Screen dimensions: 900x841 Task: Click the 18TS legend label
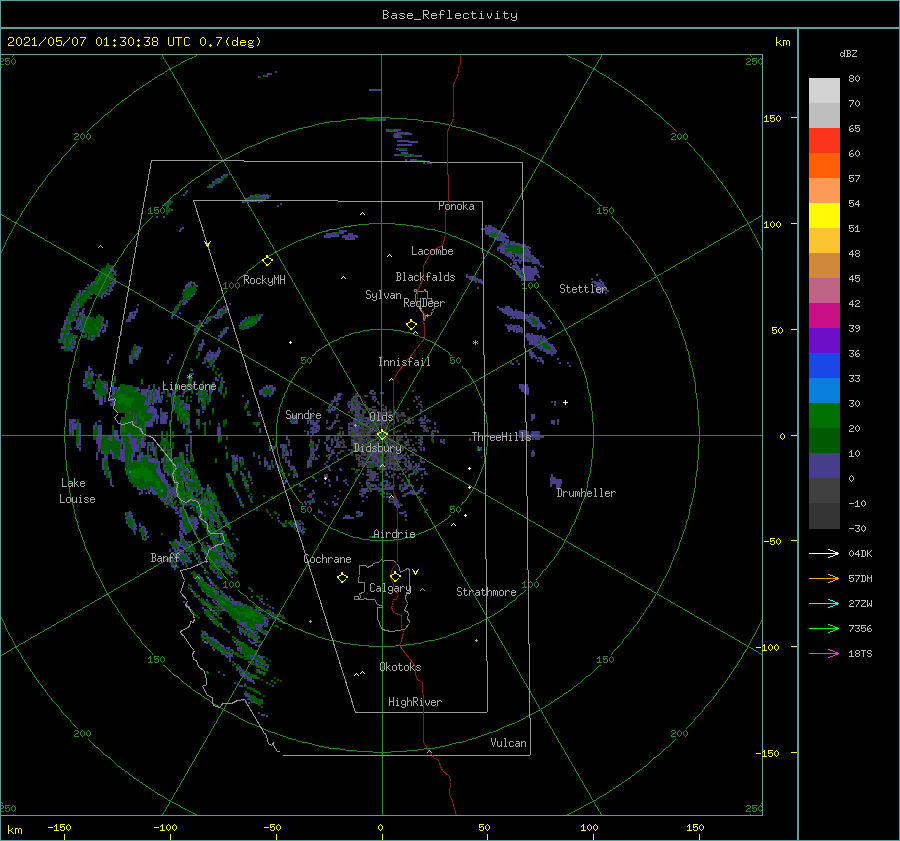tap(860, 653)
